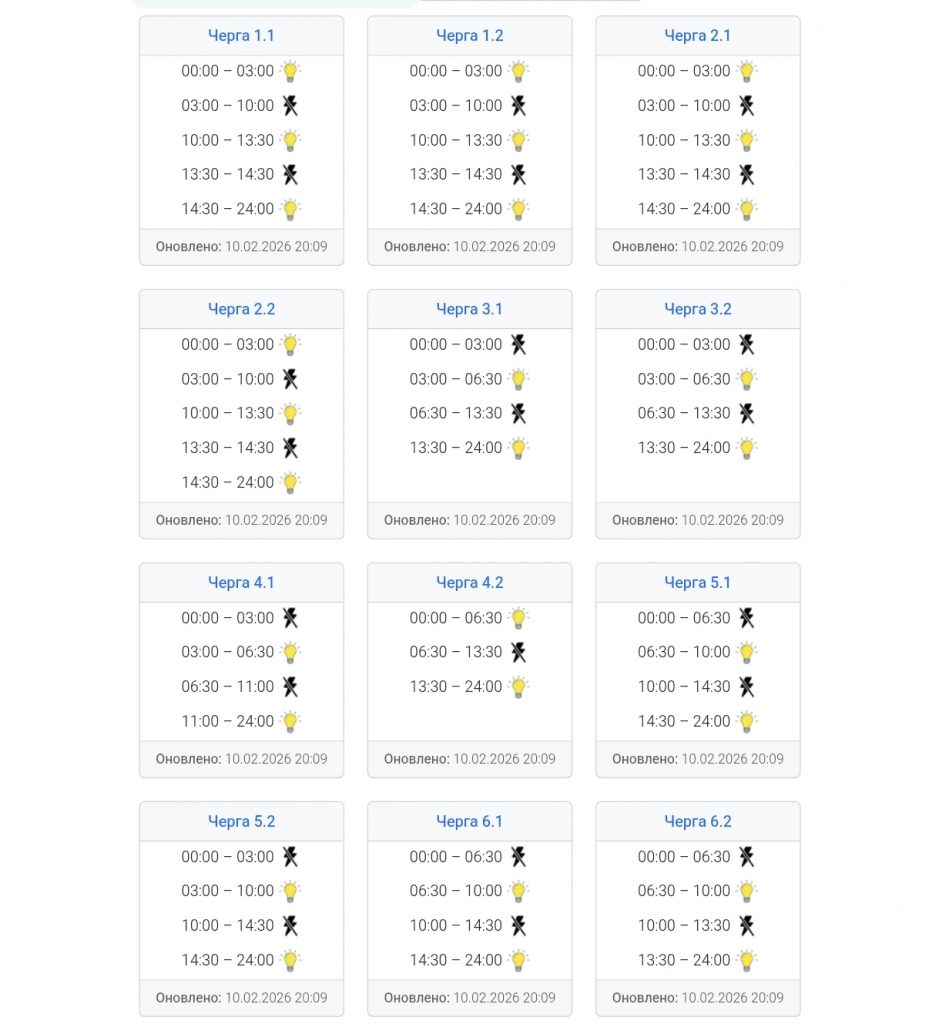Open the Черга 3.2 queue link

pyautogui.click(x=697, y=309)
